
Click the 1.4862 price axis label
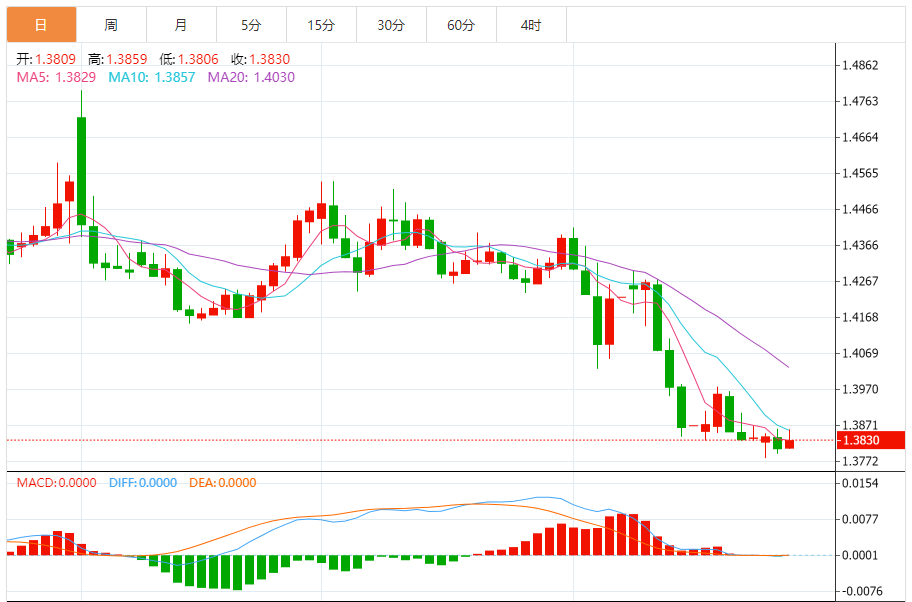point(860,65)
